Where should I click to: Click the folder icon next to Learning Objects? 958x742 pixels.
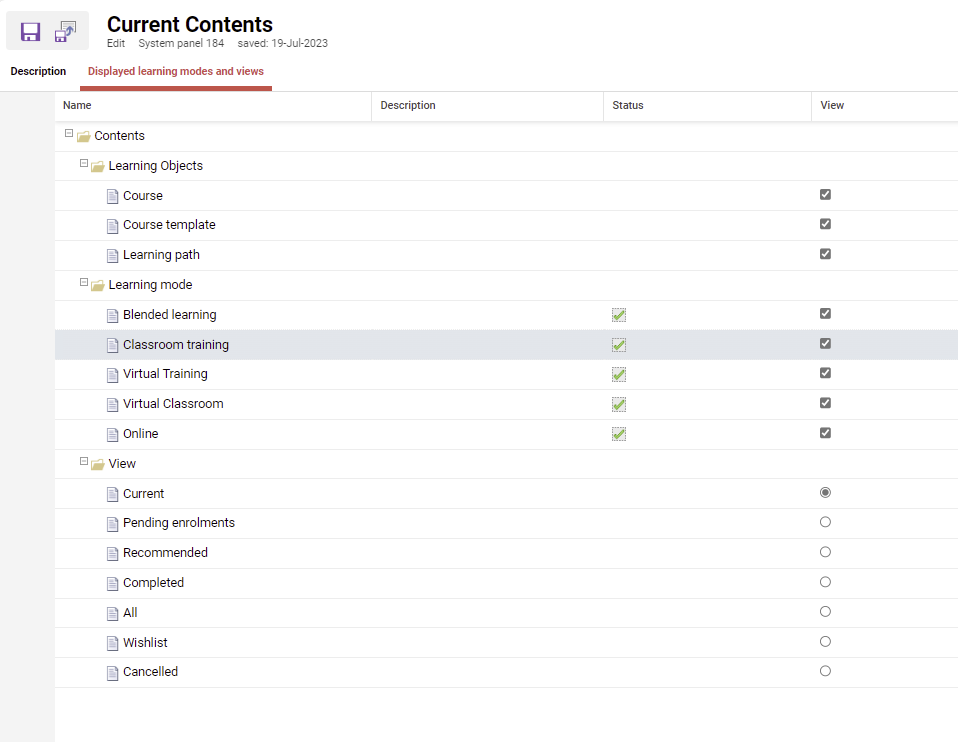point(98,166)
